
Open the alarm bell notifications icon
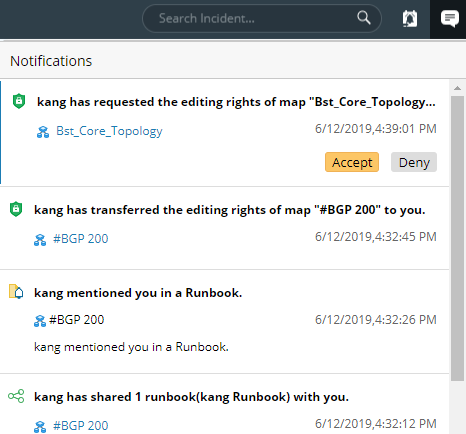[x=410, y=18]
